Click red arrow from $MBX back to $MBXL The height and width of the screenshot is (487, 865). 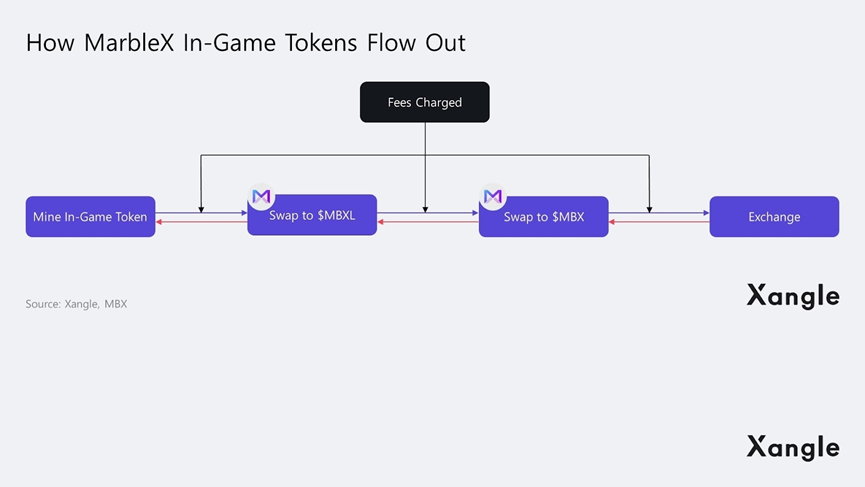[400, 222]
